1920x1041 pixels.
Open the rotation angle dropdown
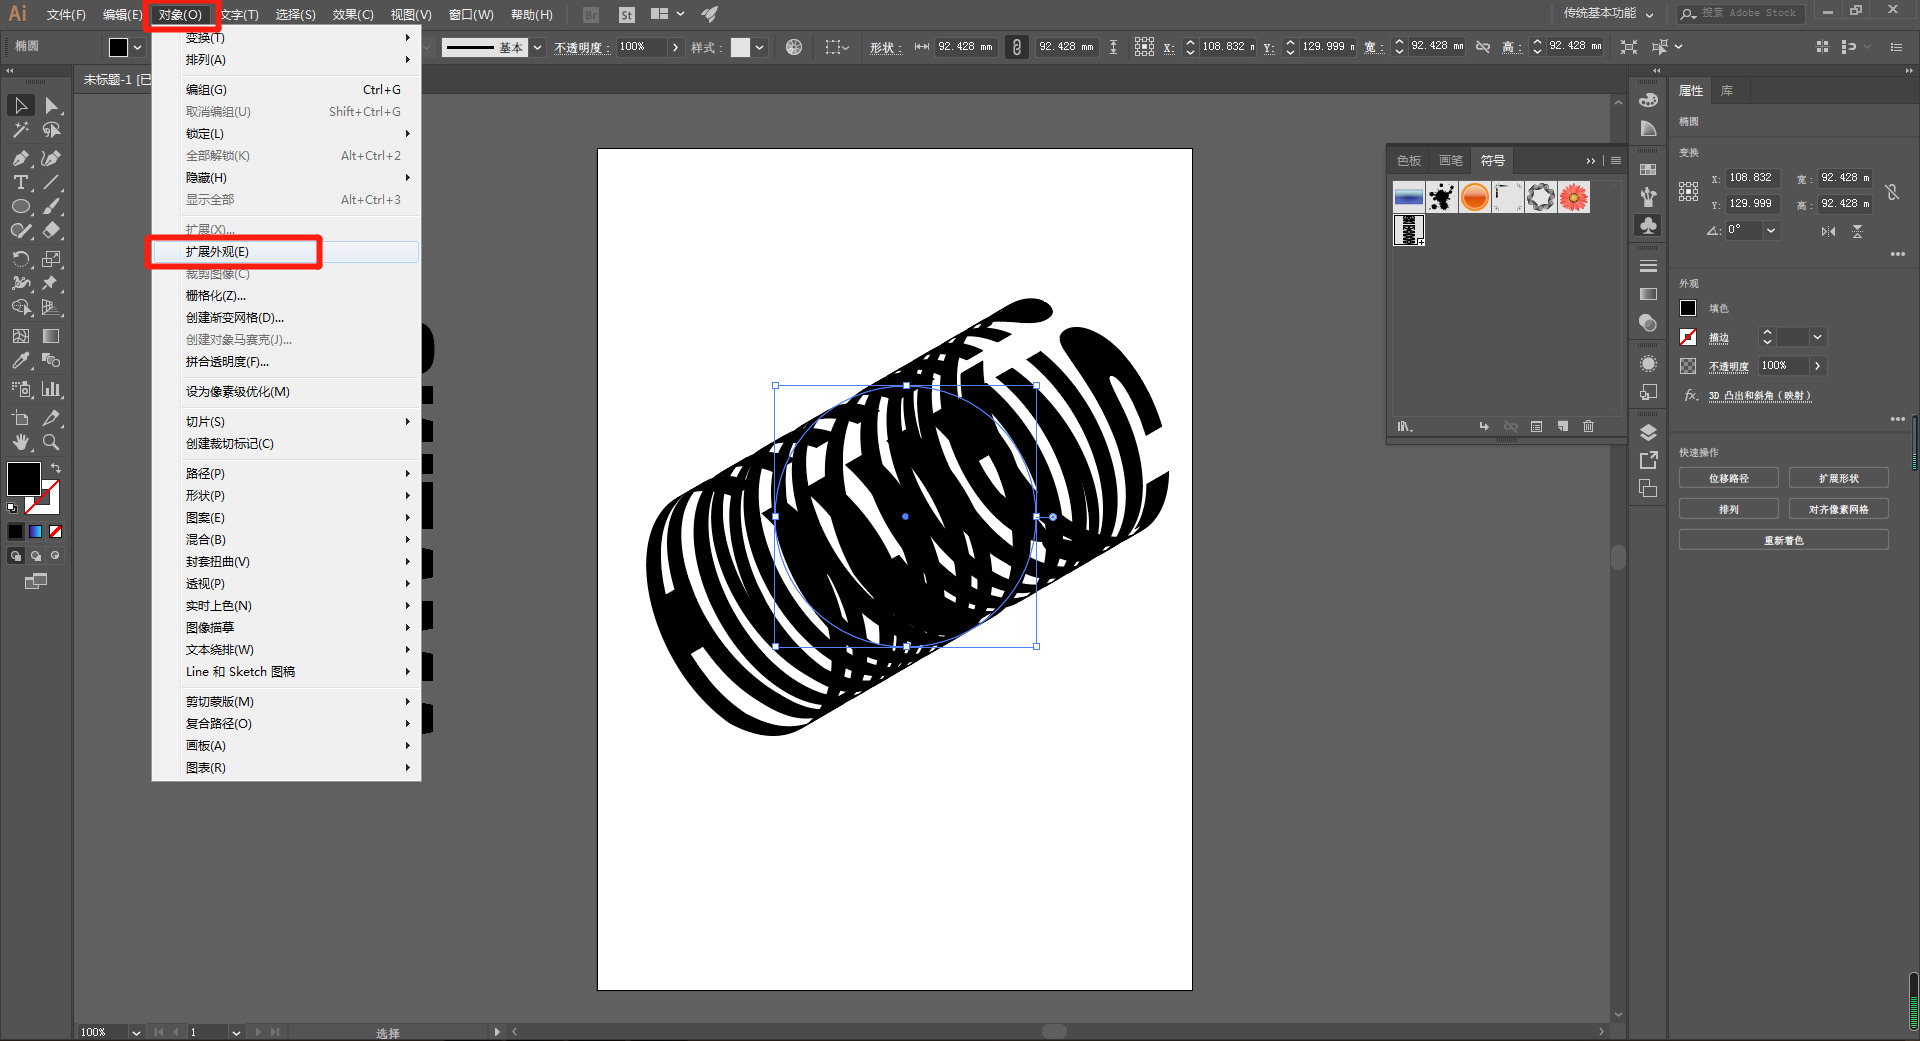tap(1771, 230)
